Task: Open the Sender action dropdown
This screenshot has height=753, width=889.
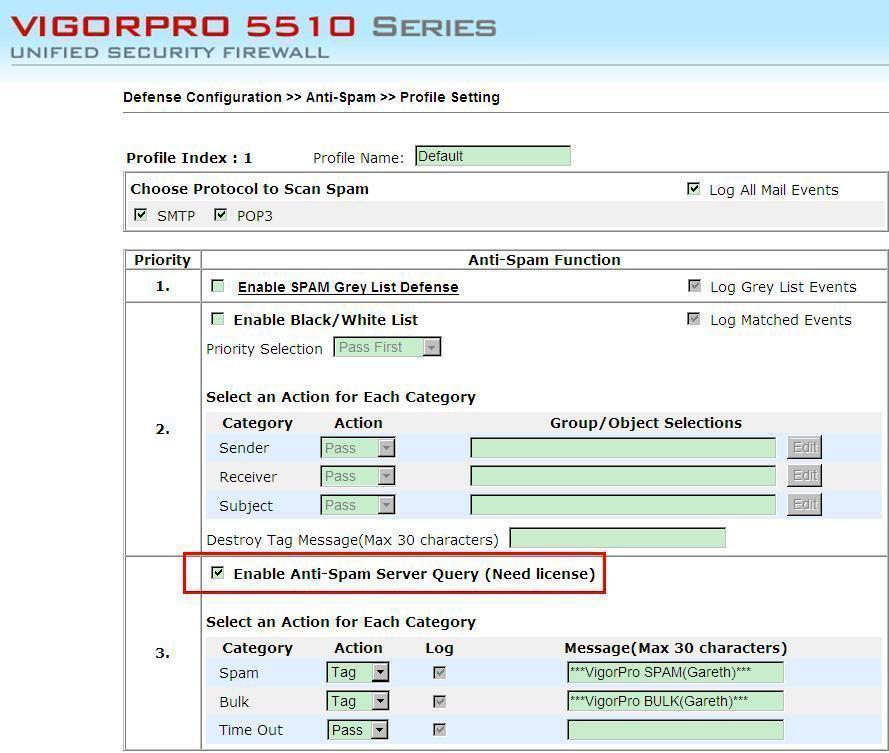Action: click(358, 448)
